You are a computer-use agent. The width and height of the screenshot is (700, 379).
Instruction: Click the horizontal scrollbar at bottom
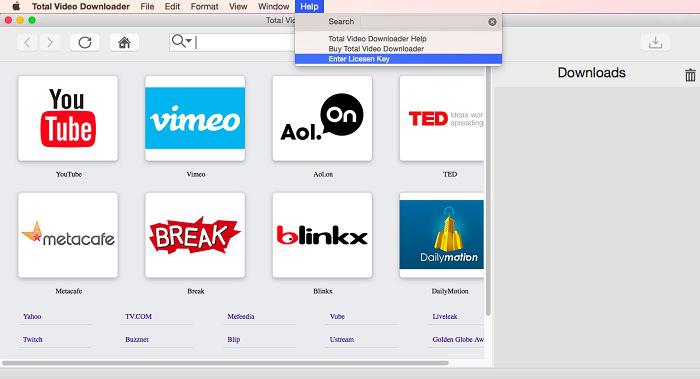point(225,363)
